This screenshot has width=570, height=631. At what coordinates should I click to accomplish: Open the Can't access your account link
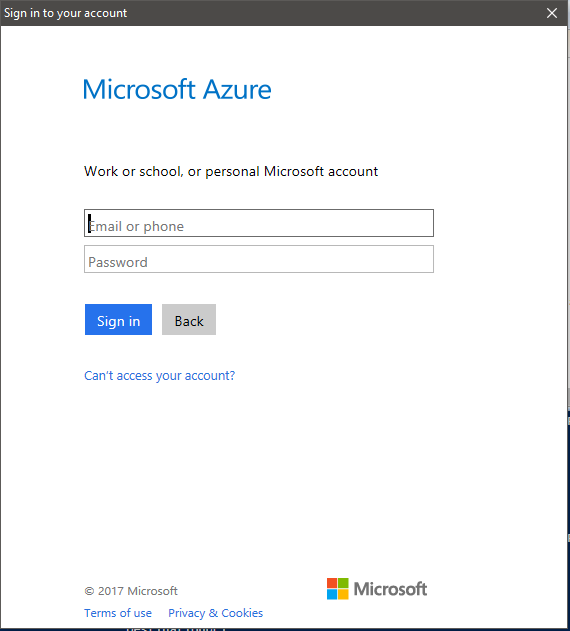click(x=159, y=375)
